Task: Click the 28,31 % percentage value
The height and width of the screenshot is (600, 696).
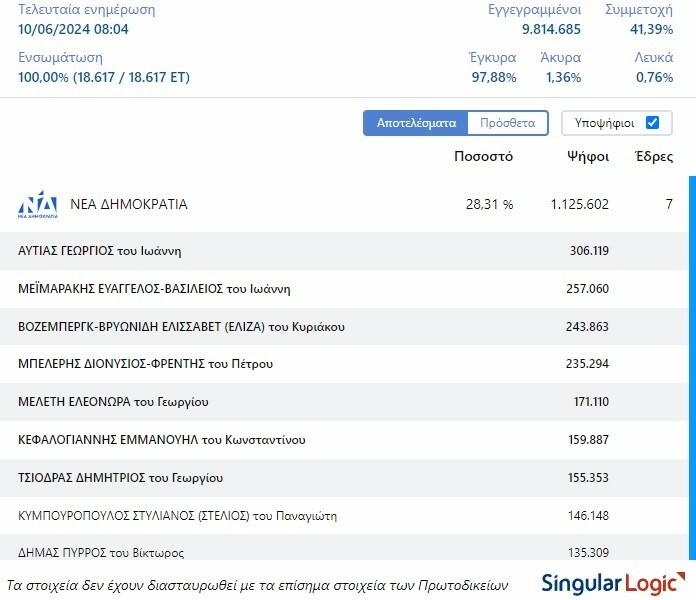Action: pos(490,204)
